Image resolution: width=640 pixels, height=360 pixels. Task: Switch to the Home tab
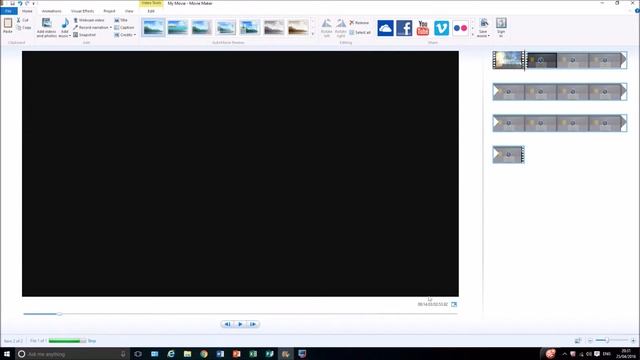(x=27, y=11)
